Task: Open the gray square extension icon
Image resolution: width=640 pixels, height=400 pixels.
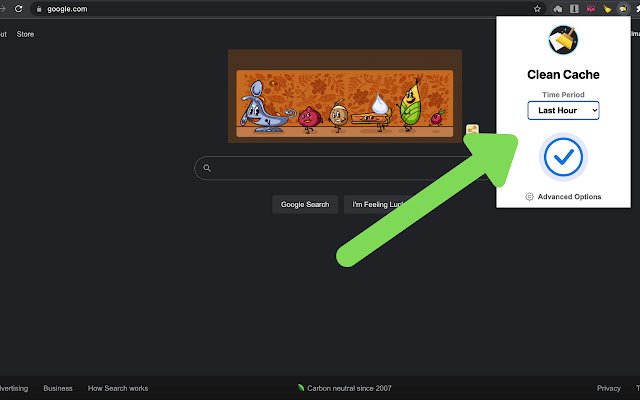Action: click(574, 9)
